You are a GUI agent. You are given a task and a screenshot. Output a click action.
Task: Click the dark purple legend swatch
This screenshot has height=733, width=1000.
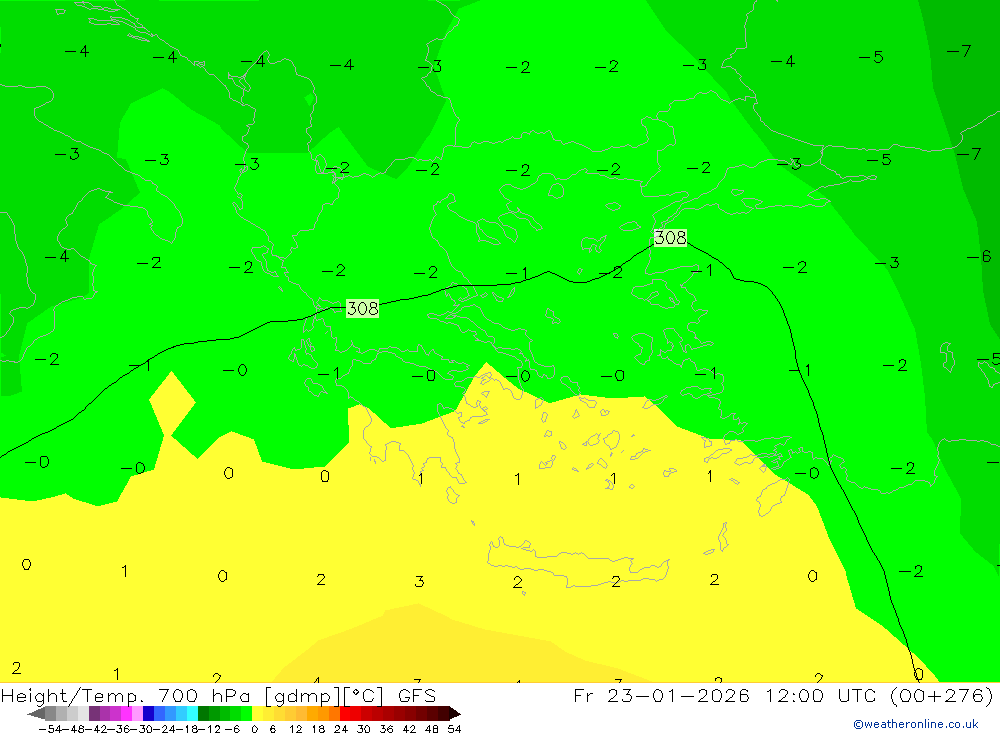pyautogui.click(x=94, y=713)
